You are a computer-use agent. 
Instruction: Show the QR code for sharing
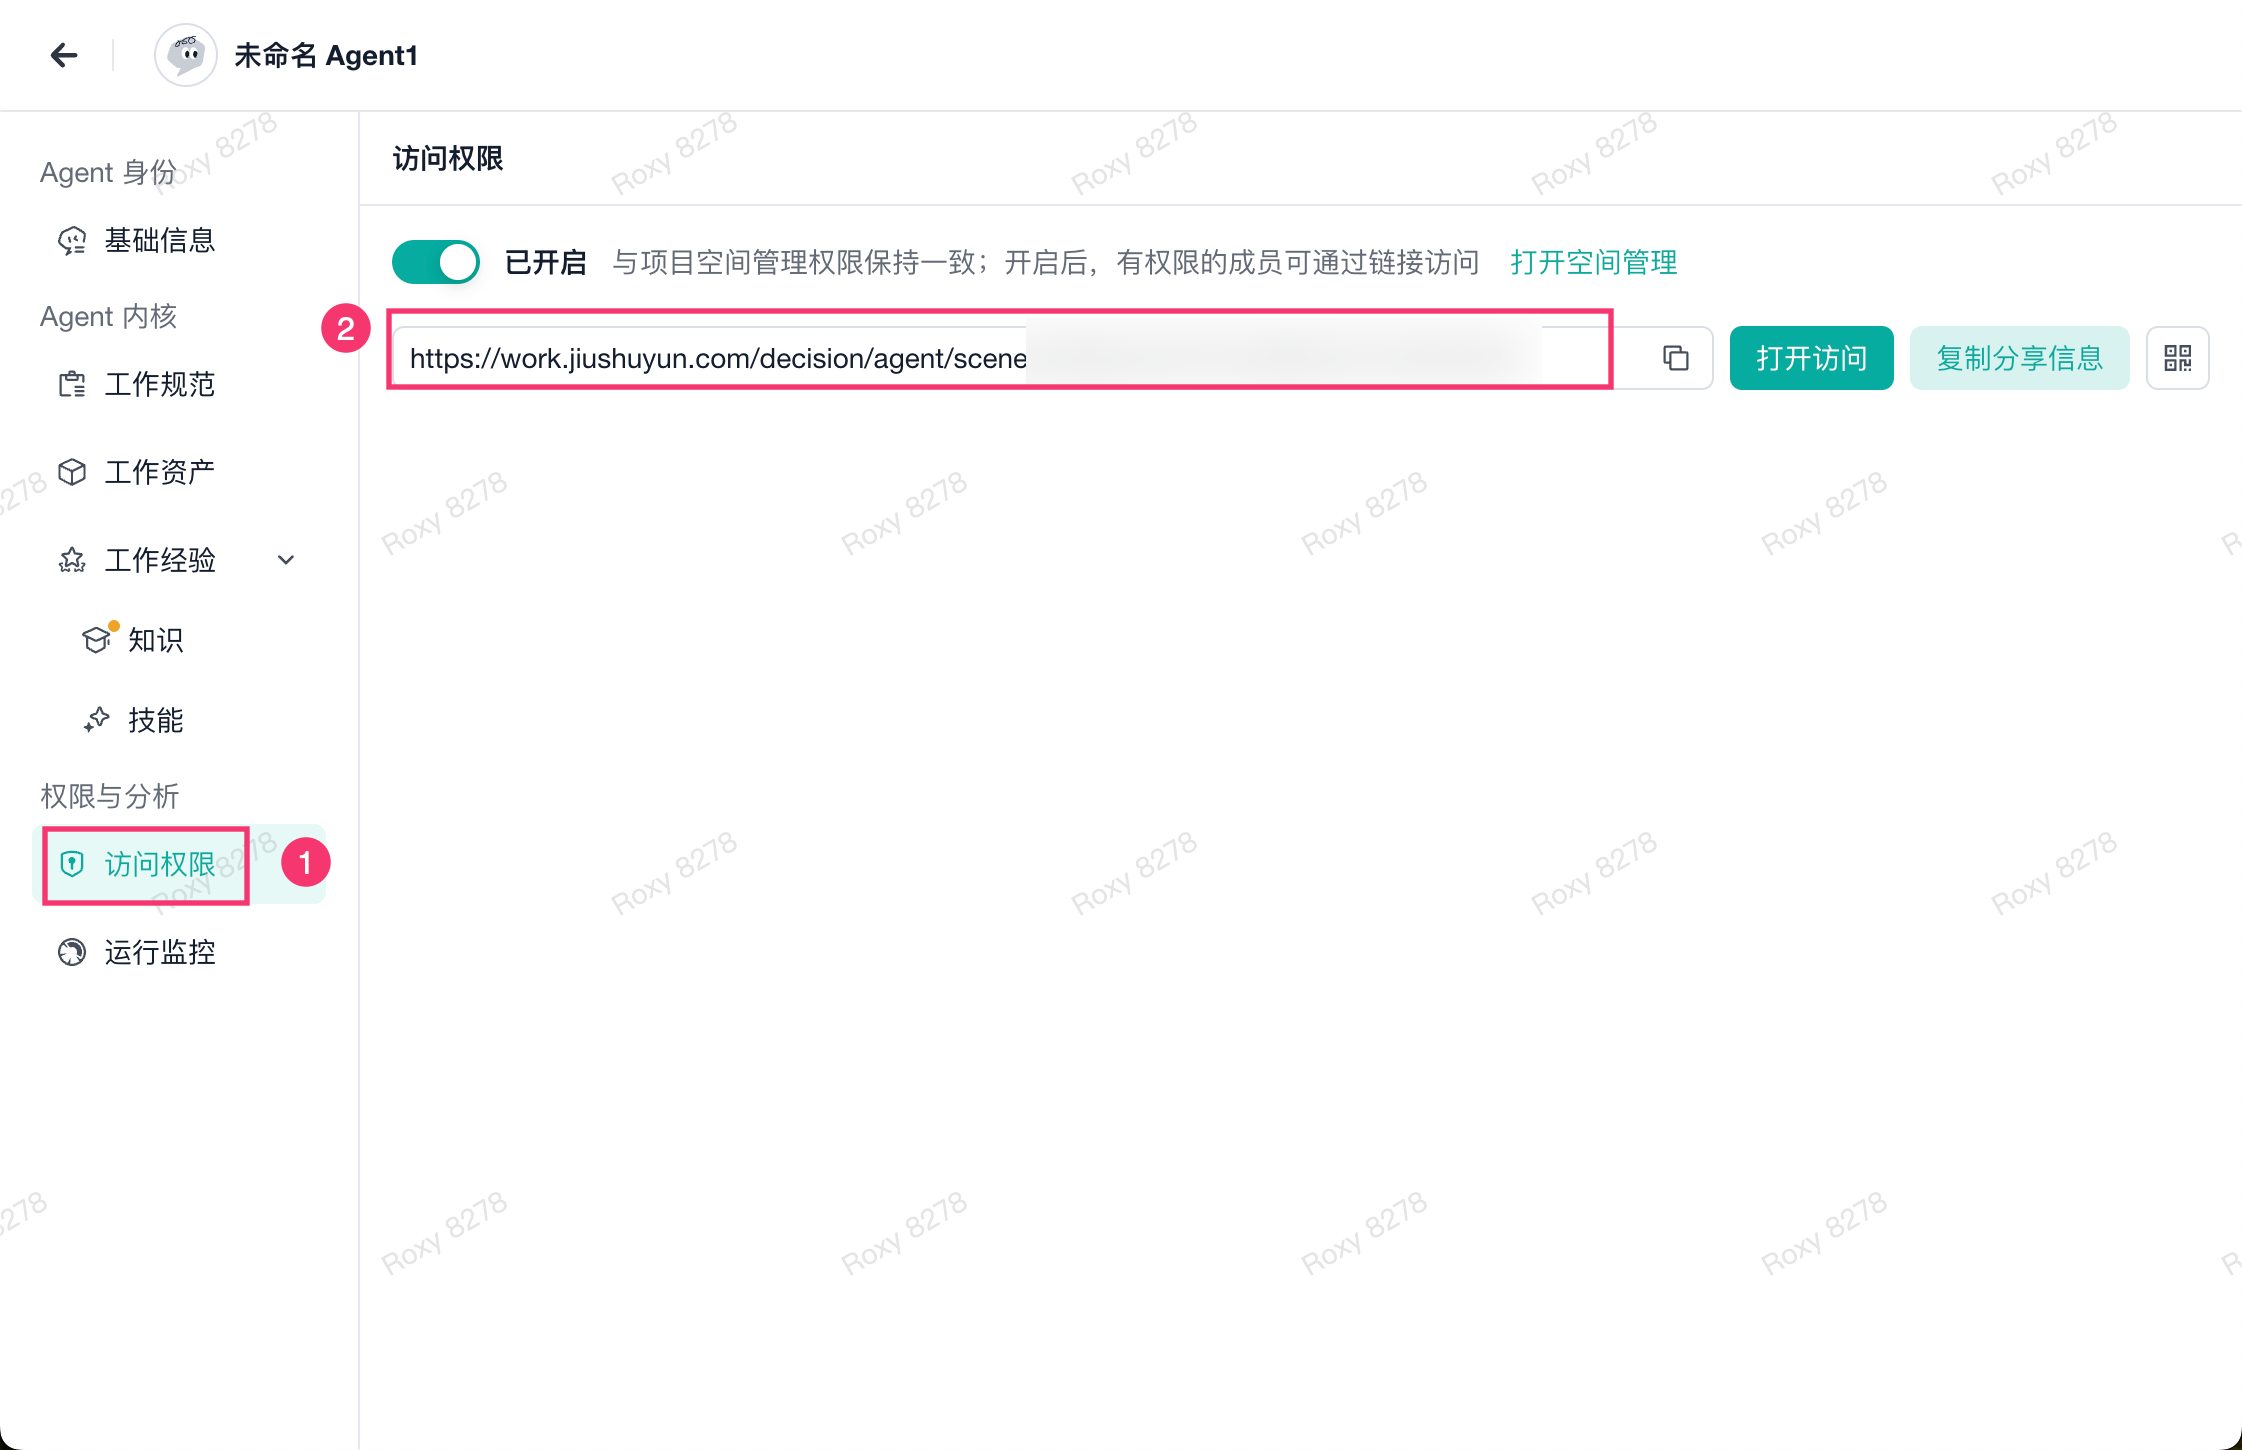(x=2177, y=357)
